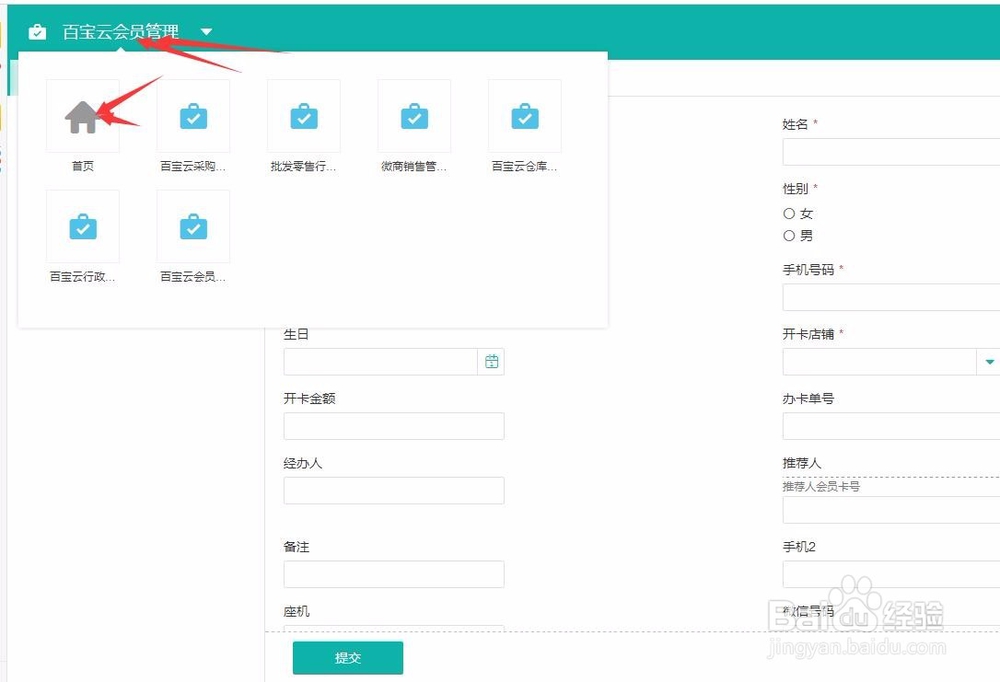
Task: Click the 百宝云会员管理 header title
Action: point(121,31)
